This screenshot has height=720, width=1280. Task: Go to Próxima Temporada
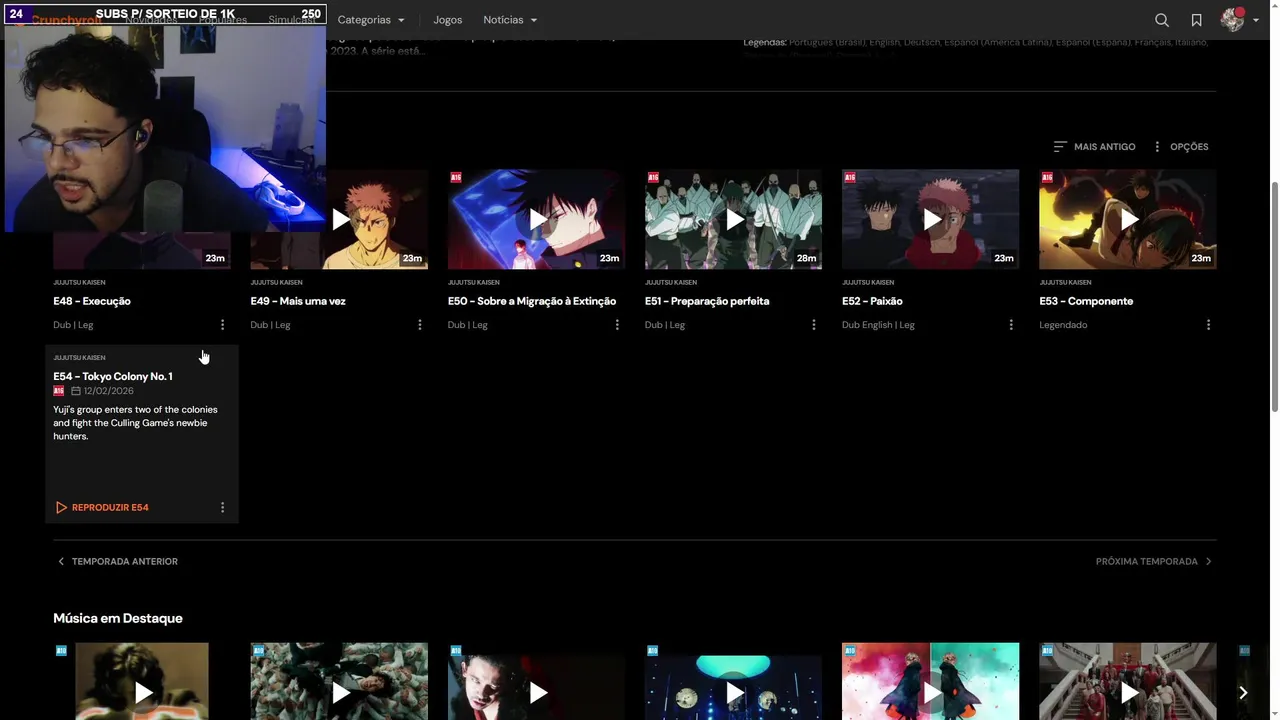[x=1154, y=561]
